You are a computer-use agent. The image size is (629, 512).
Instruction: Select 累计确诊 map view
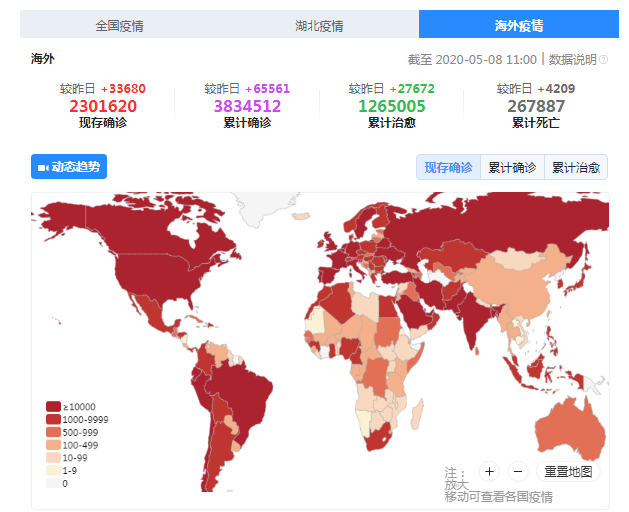512,167
